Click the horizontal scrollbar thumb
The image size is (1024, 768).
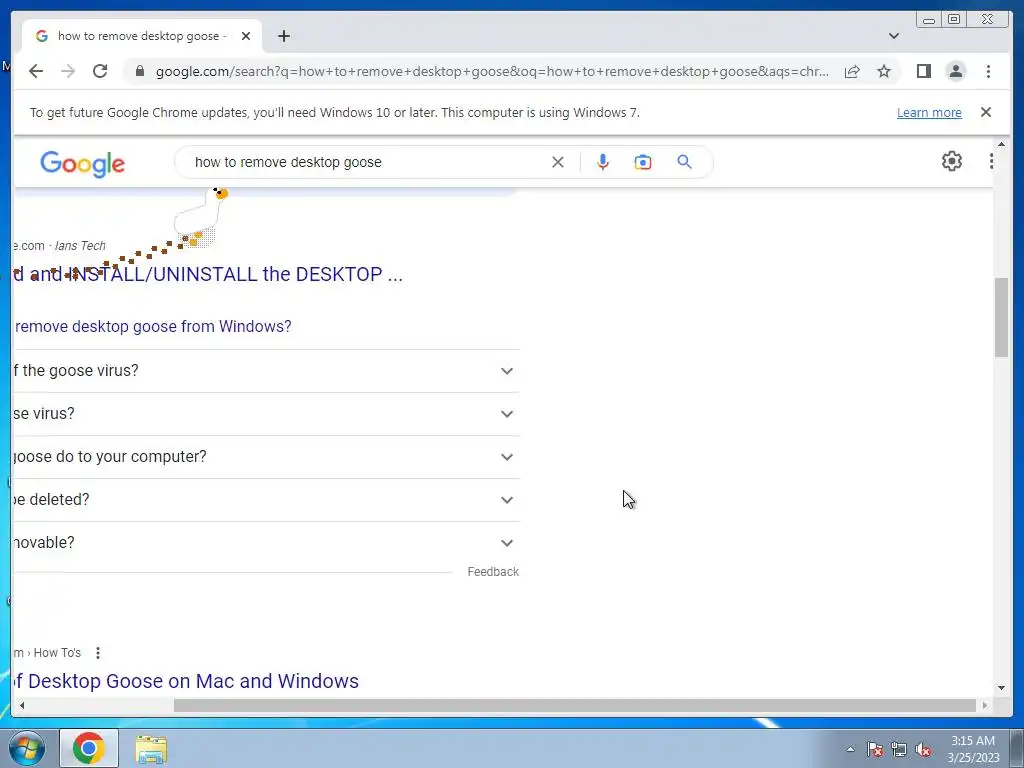pos(575,705)
